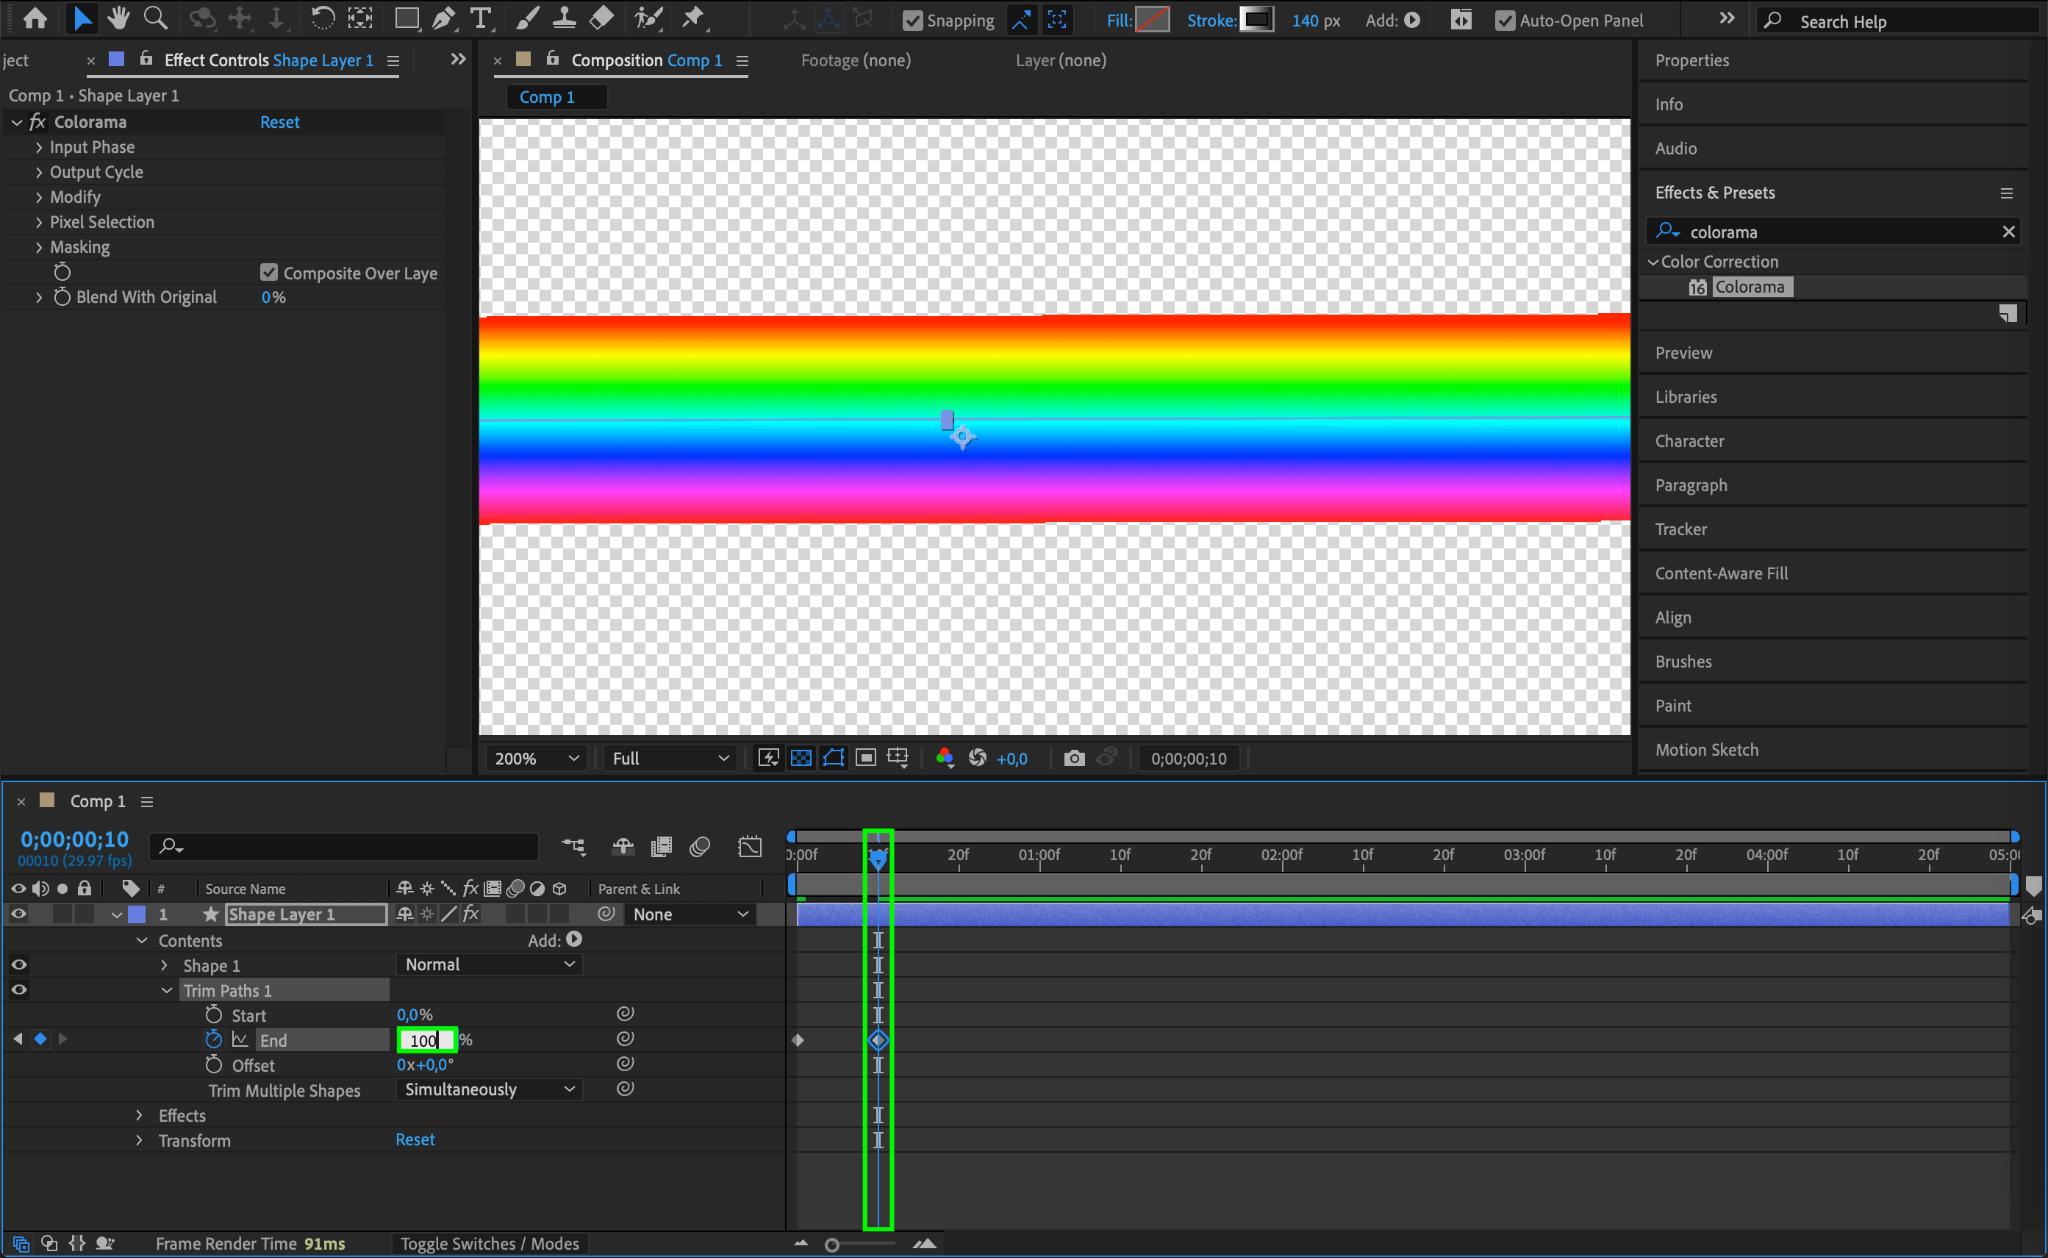Switch to the Footage (none) tab
The image size is (2048, 1258).
click(855, 60)
